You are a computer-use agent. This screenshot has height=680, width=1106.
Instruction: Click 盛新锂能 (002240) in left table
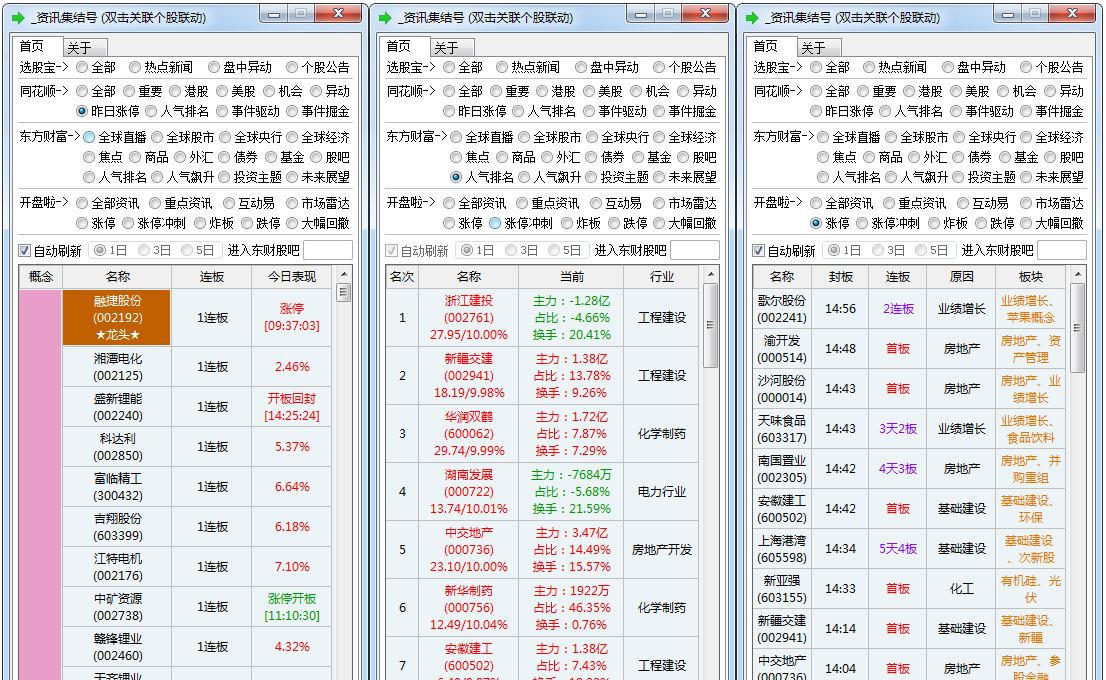tap(118, 407)
